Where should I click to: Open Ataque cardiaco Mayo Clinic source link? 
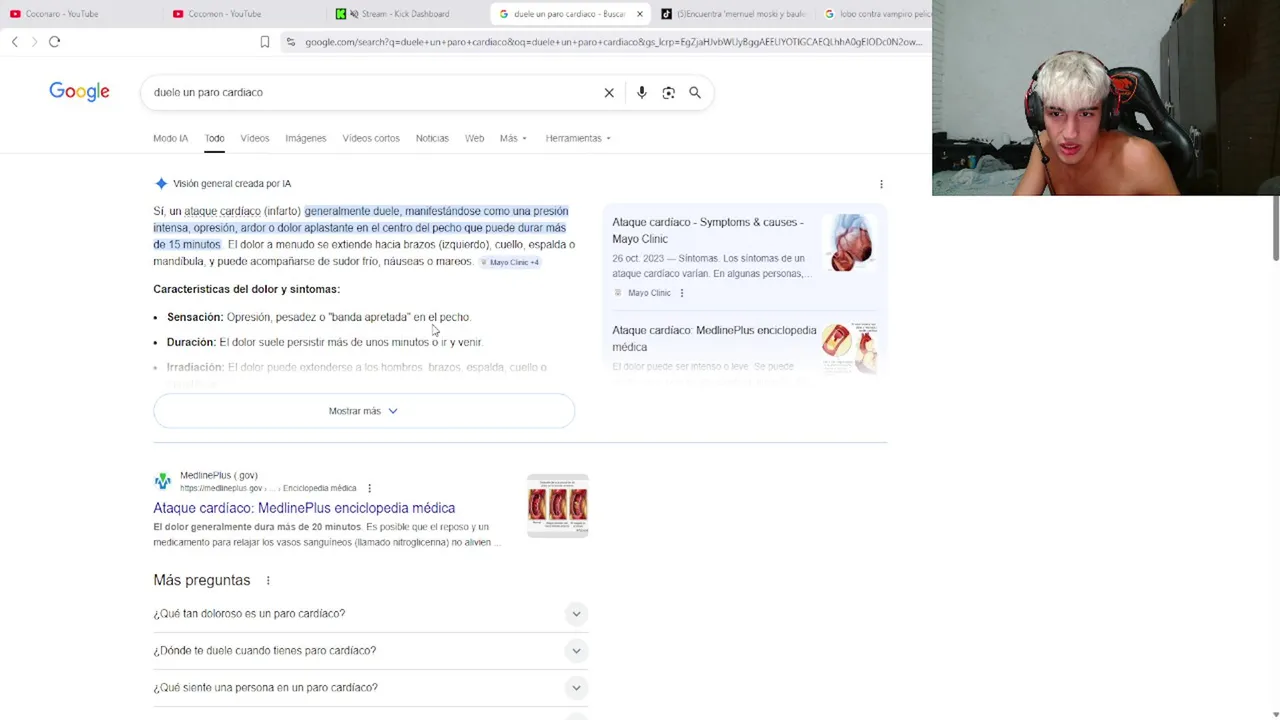pos(708,230)
